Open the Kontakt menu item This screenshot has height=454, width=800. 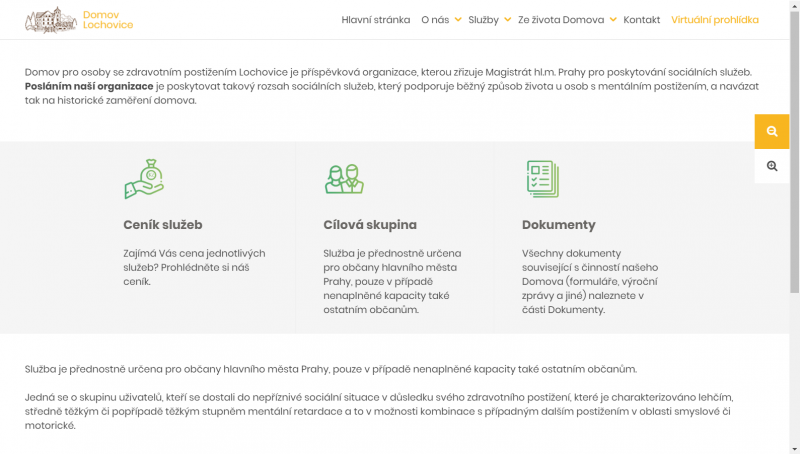641,20
